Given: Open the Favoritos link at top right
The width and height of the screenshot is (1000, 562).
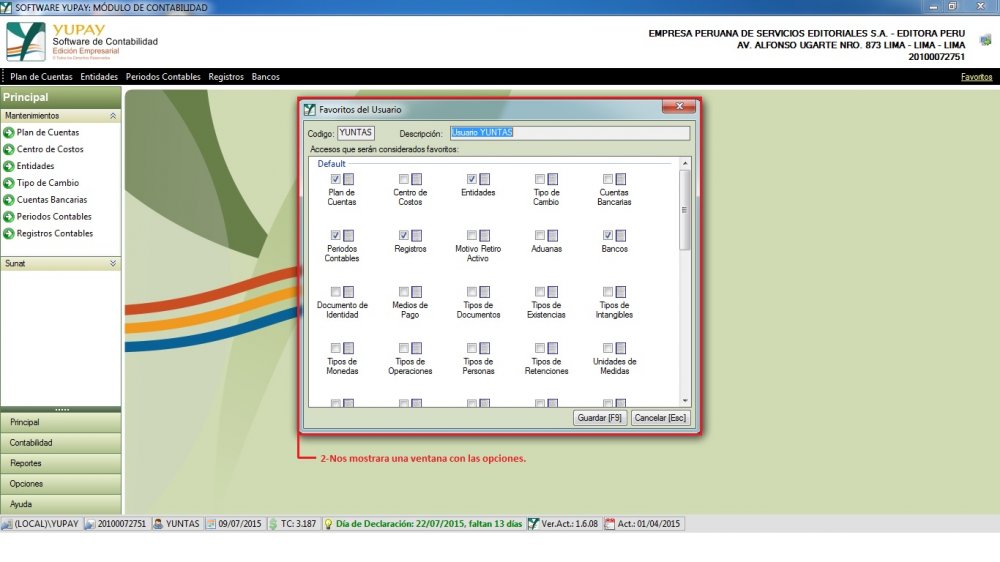Looking at the screenshot, I should tap(976, 77).
